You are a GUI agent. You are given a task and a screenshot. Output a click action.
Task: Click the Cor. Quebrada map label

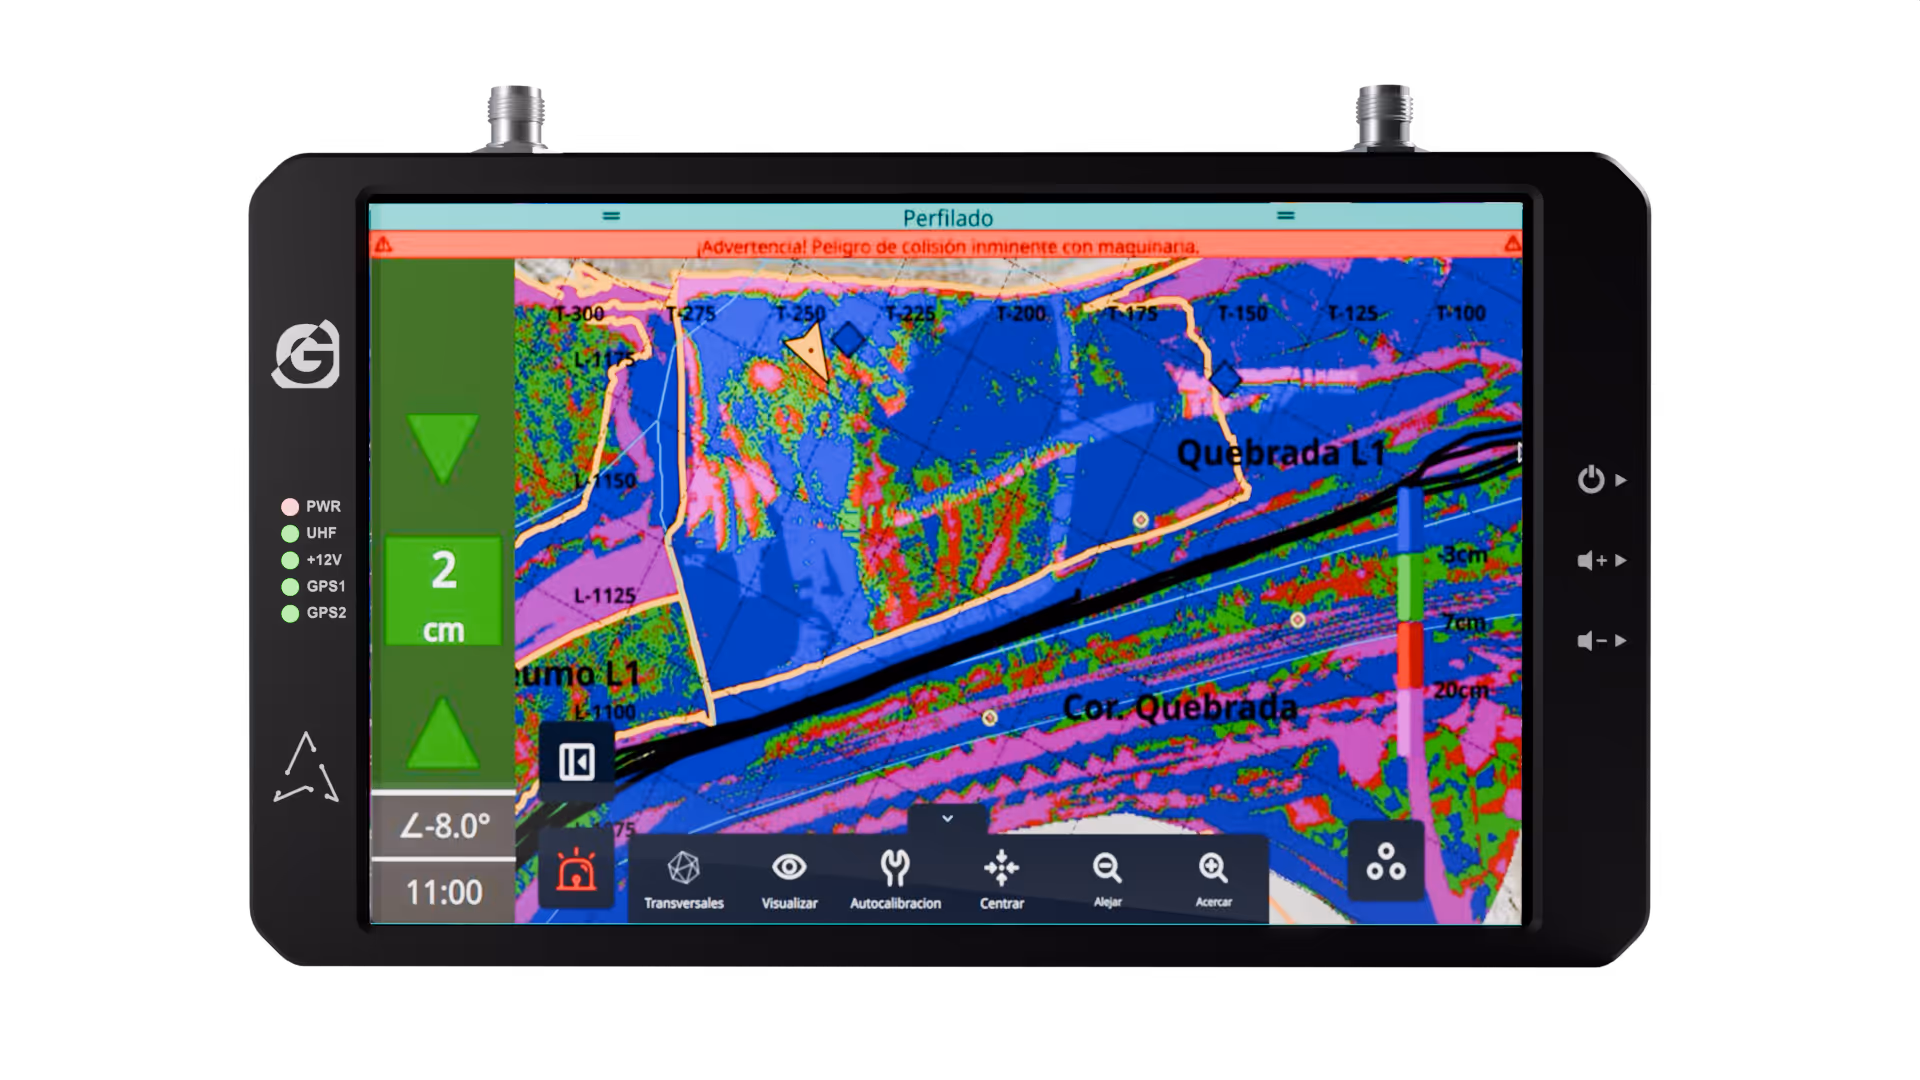pos(1179,707)
